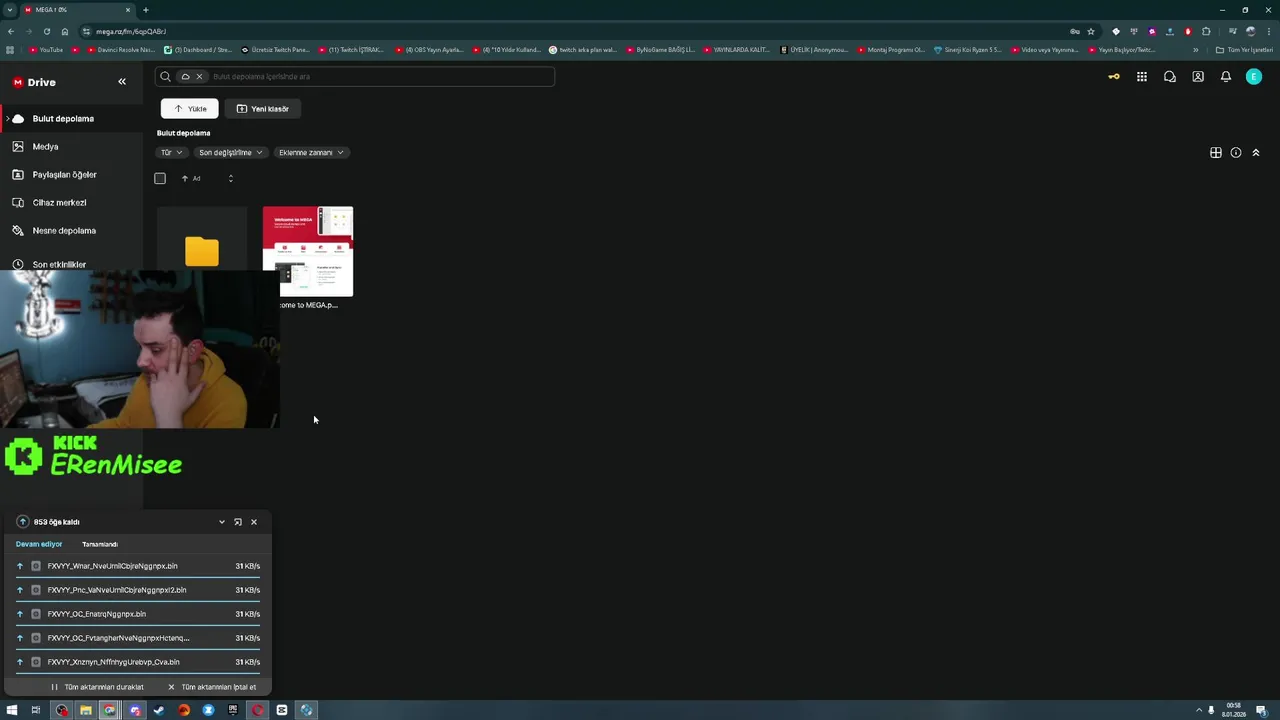This screenshot has height=720, width=1280.
Task: Collapse the MEGA Drive sidebar
Action: [x=122, y=82]
